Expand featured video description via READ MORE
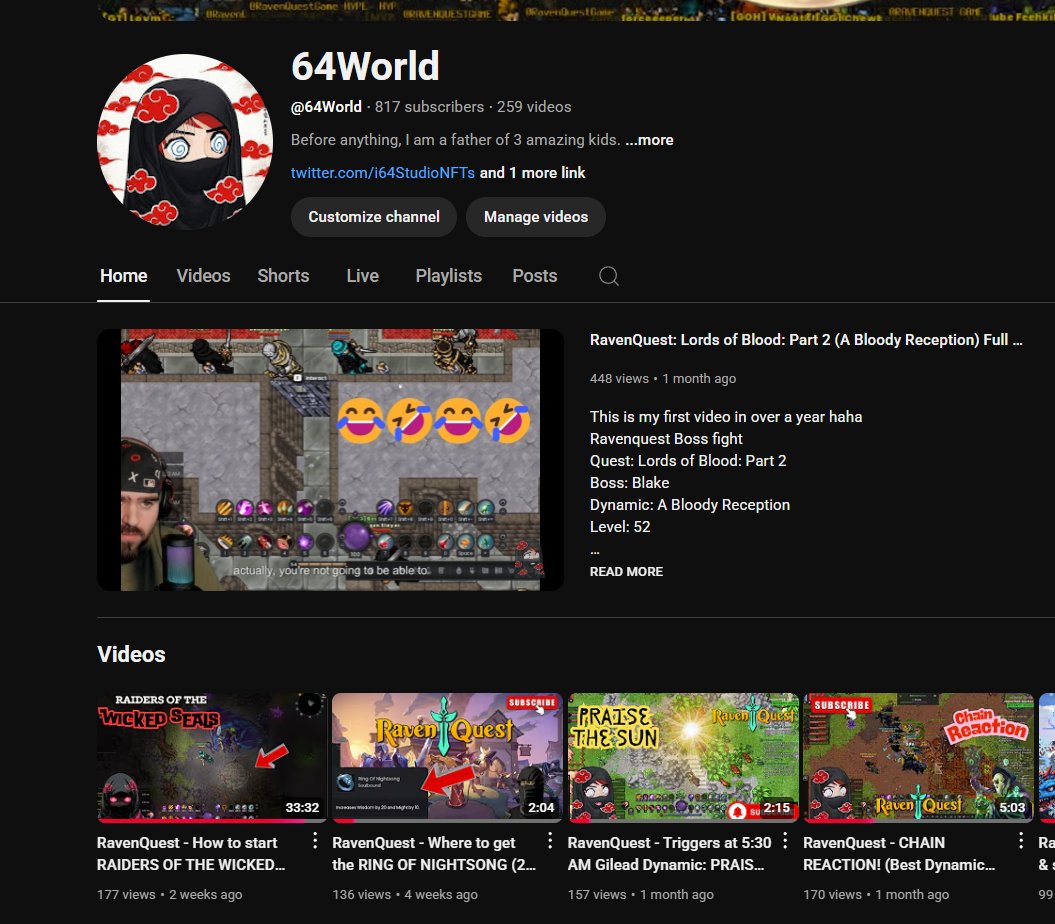 point(626,571)
